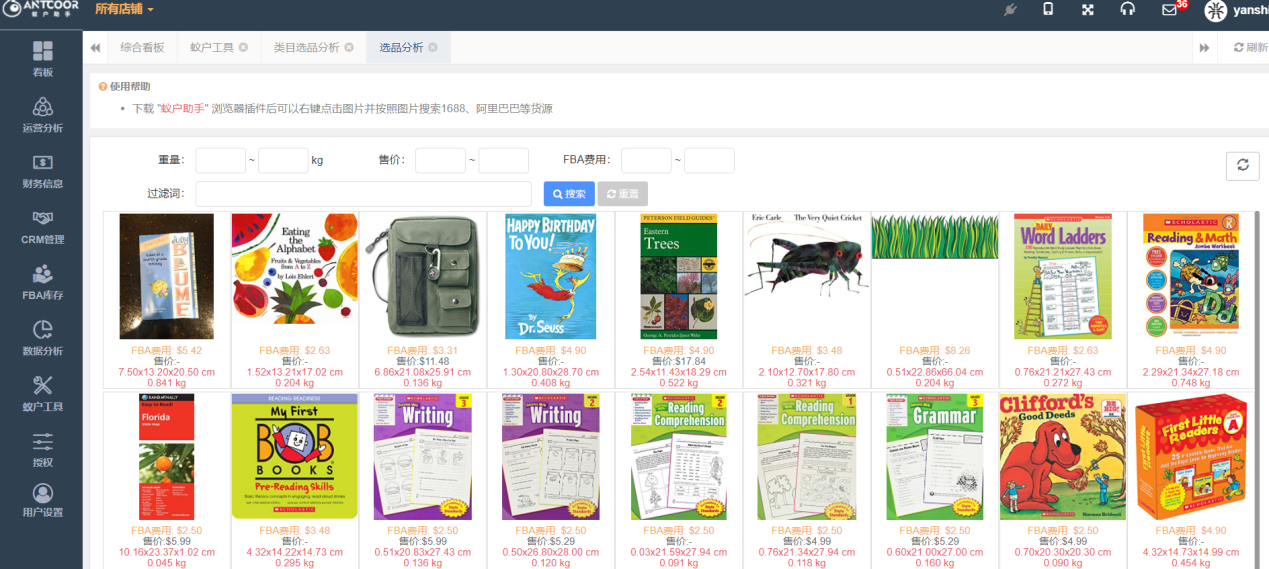Click the minimum 重量 weight input
The image size is (1269, 569).
coord(220,160)
